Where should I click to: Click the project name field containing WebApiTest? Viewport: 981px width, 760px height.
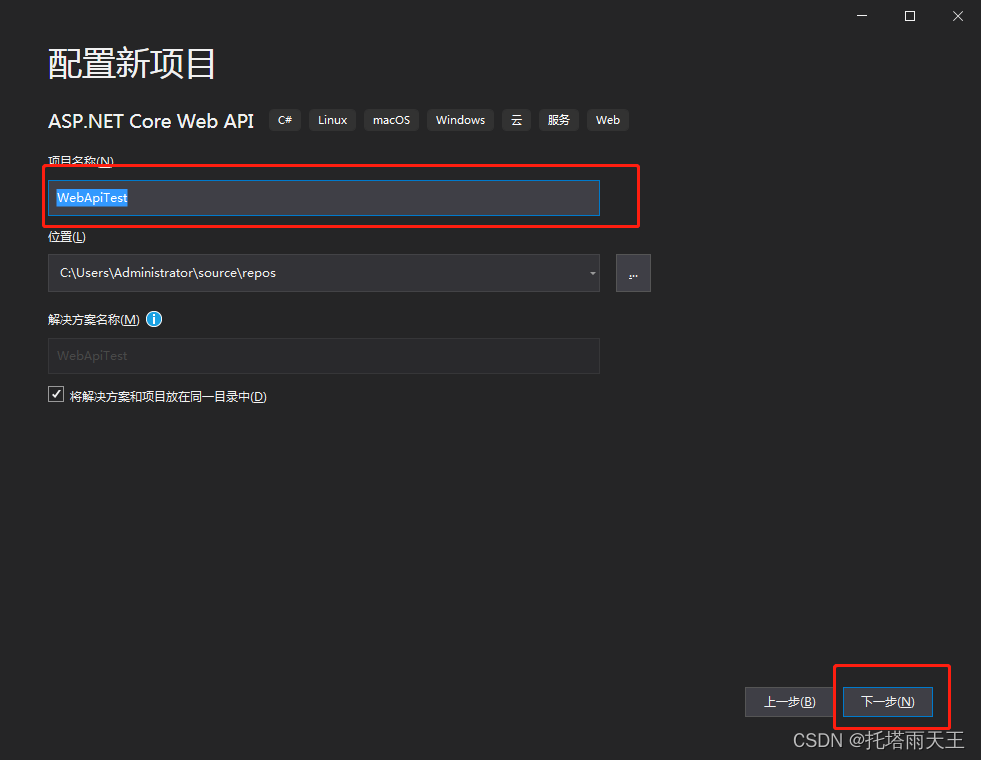point(323,198)
